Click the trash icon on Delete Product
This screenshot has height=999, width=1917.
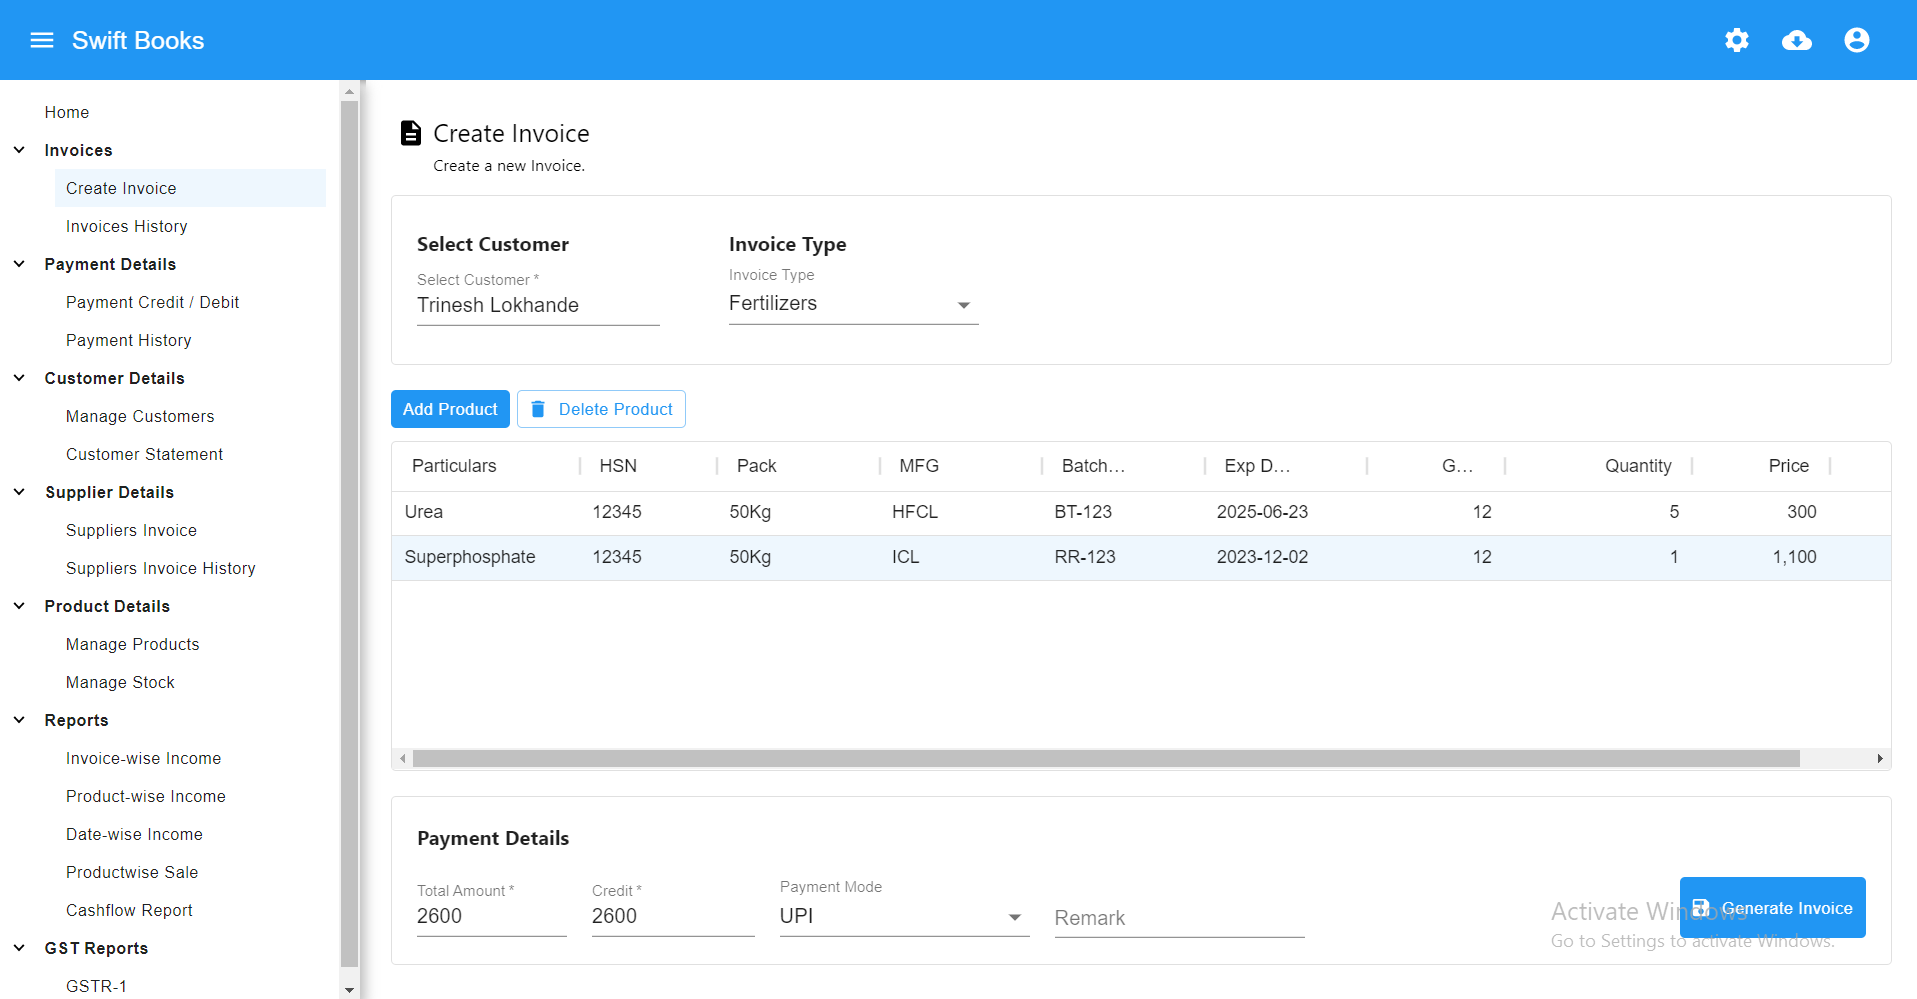click(x=539, y=409)
